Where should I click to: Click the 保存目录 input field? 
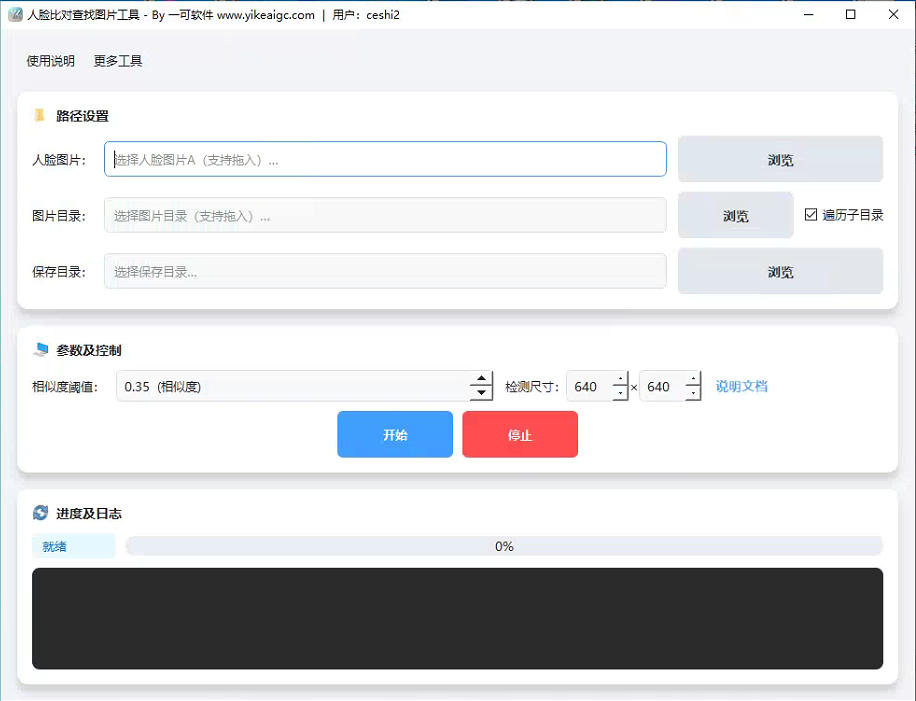(x=385, y=270)
